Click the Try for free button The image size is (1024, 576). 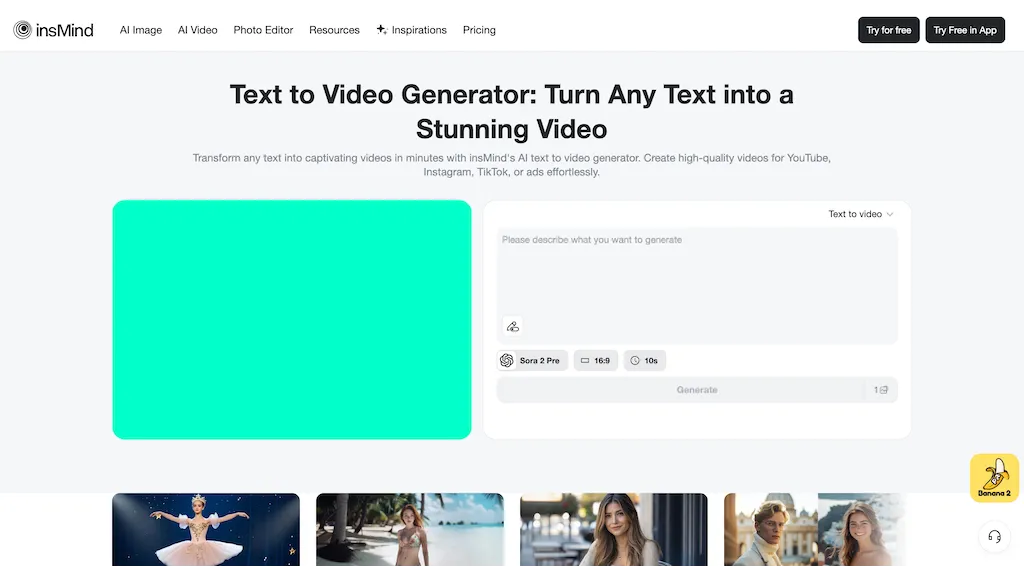(x=888, y=30)
